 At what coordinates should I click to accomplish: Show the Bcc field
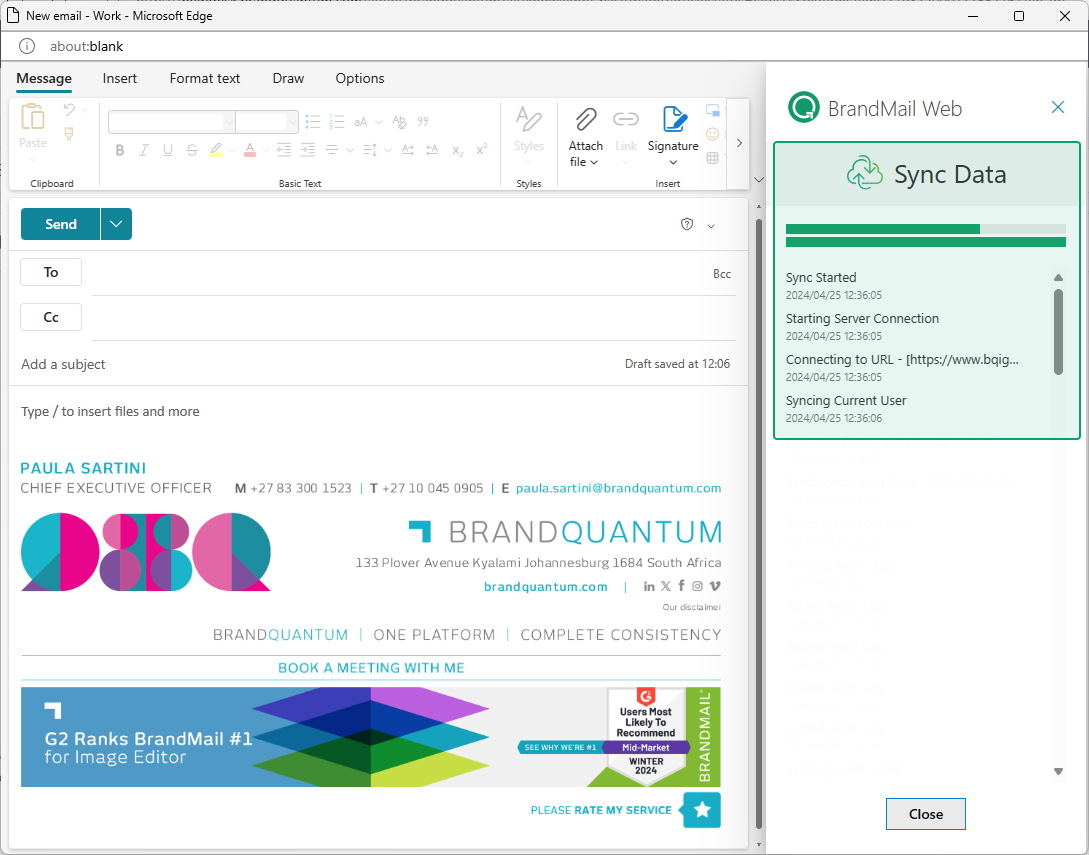(722, 274)
